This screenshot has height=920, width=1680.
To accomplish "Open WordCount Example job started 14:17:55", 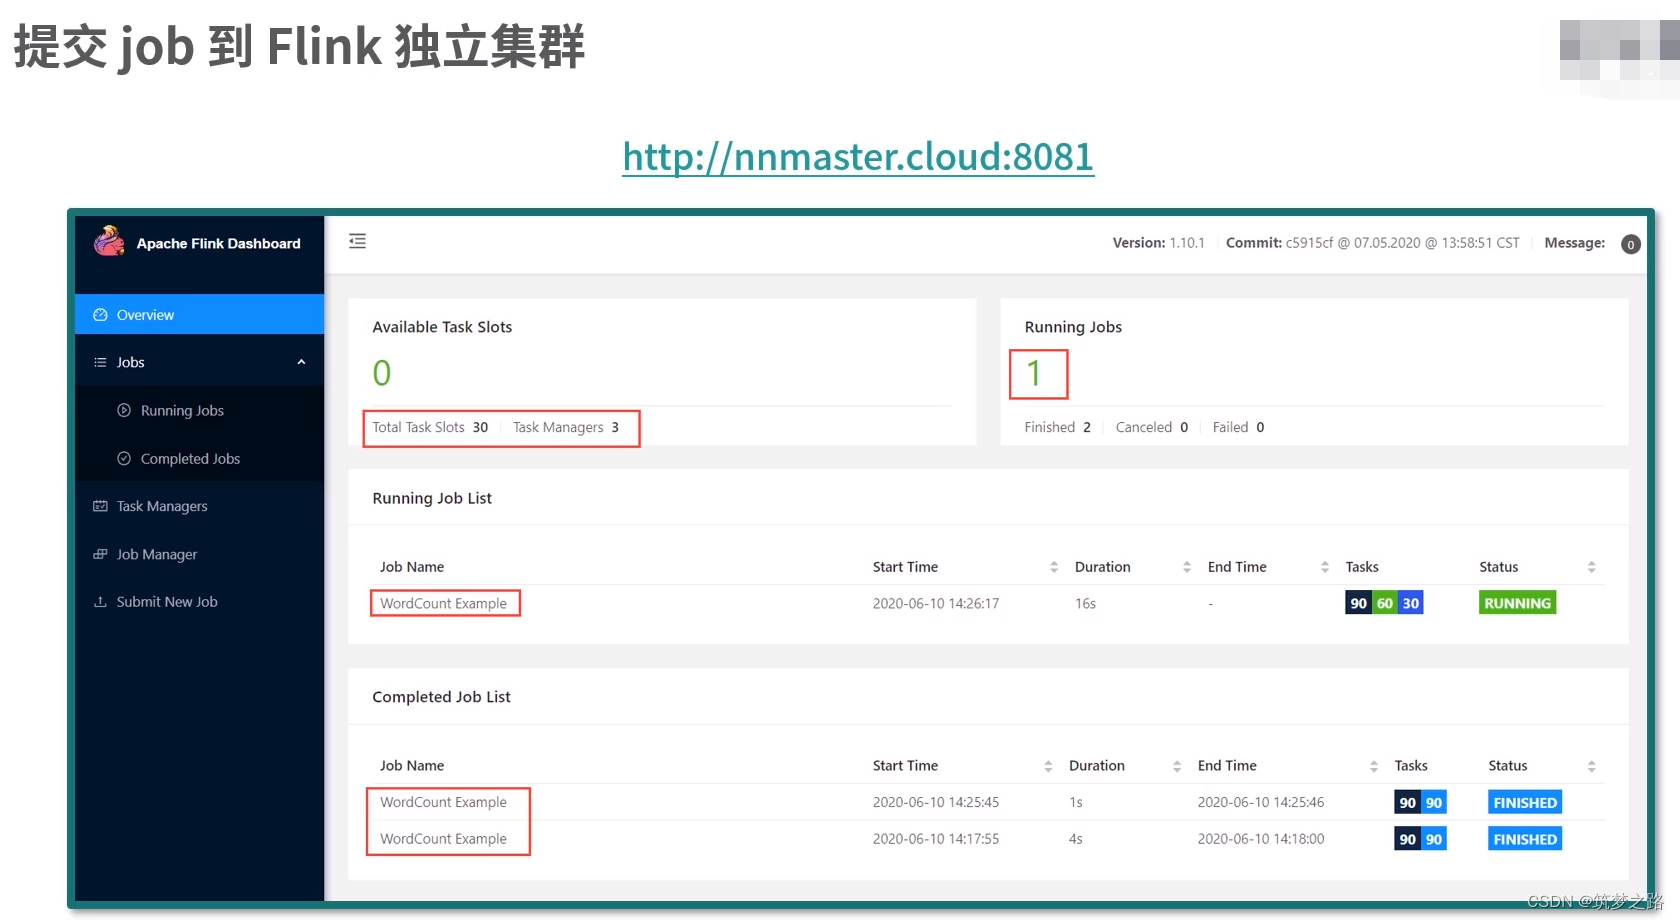I will 443,839.
